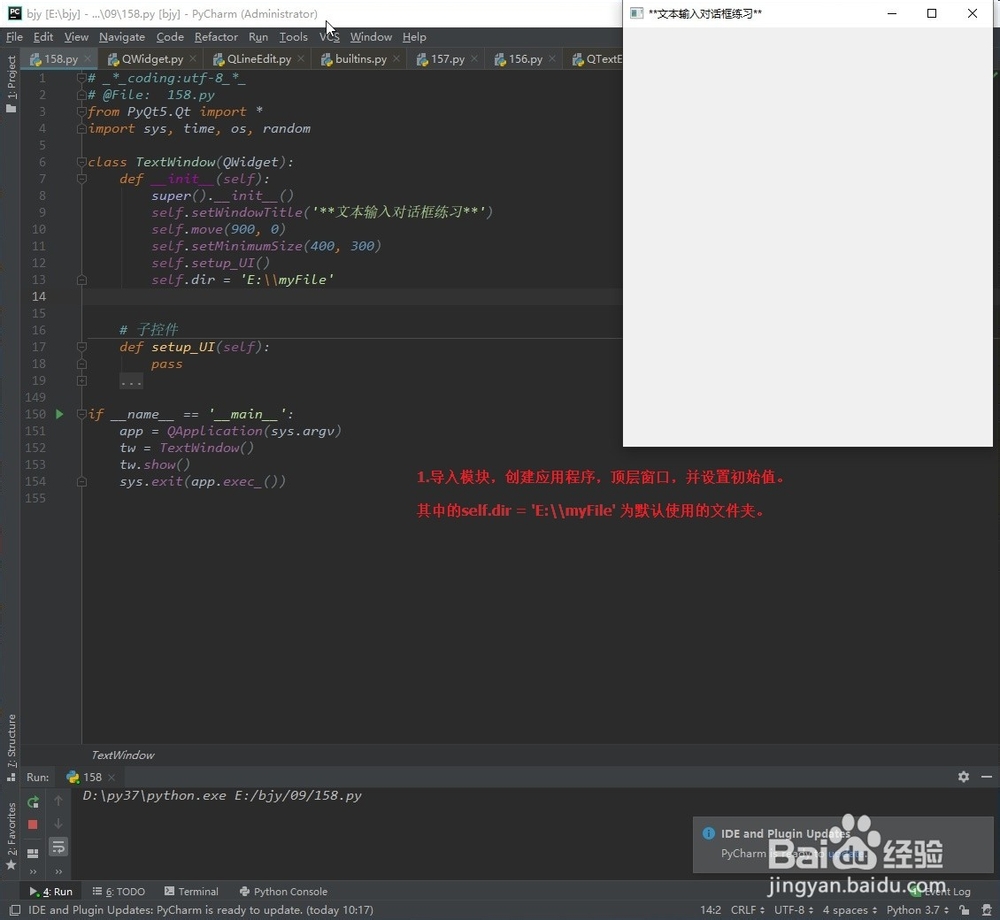Toggle the Structure tool window
Viewport: 1000px width, 920px height.
tap(10, 742)
